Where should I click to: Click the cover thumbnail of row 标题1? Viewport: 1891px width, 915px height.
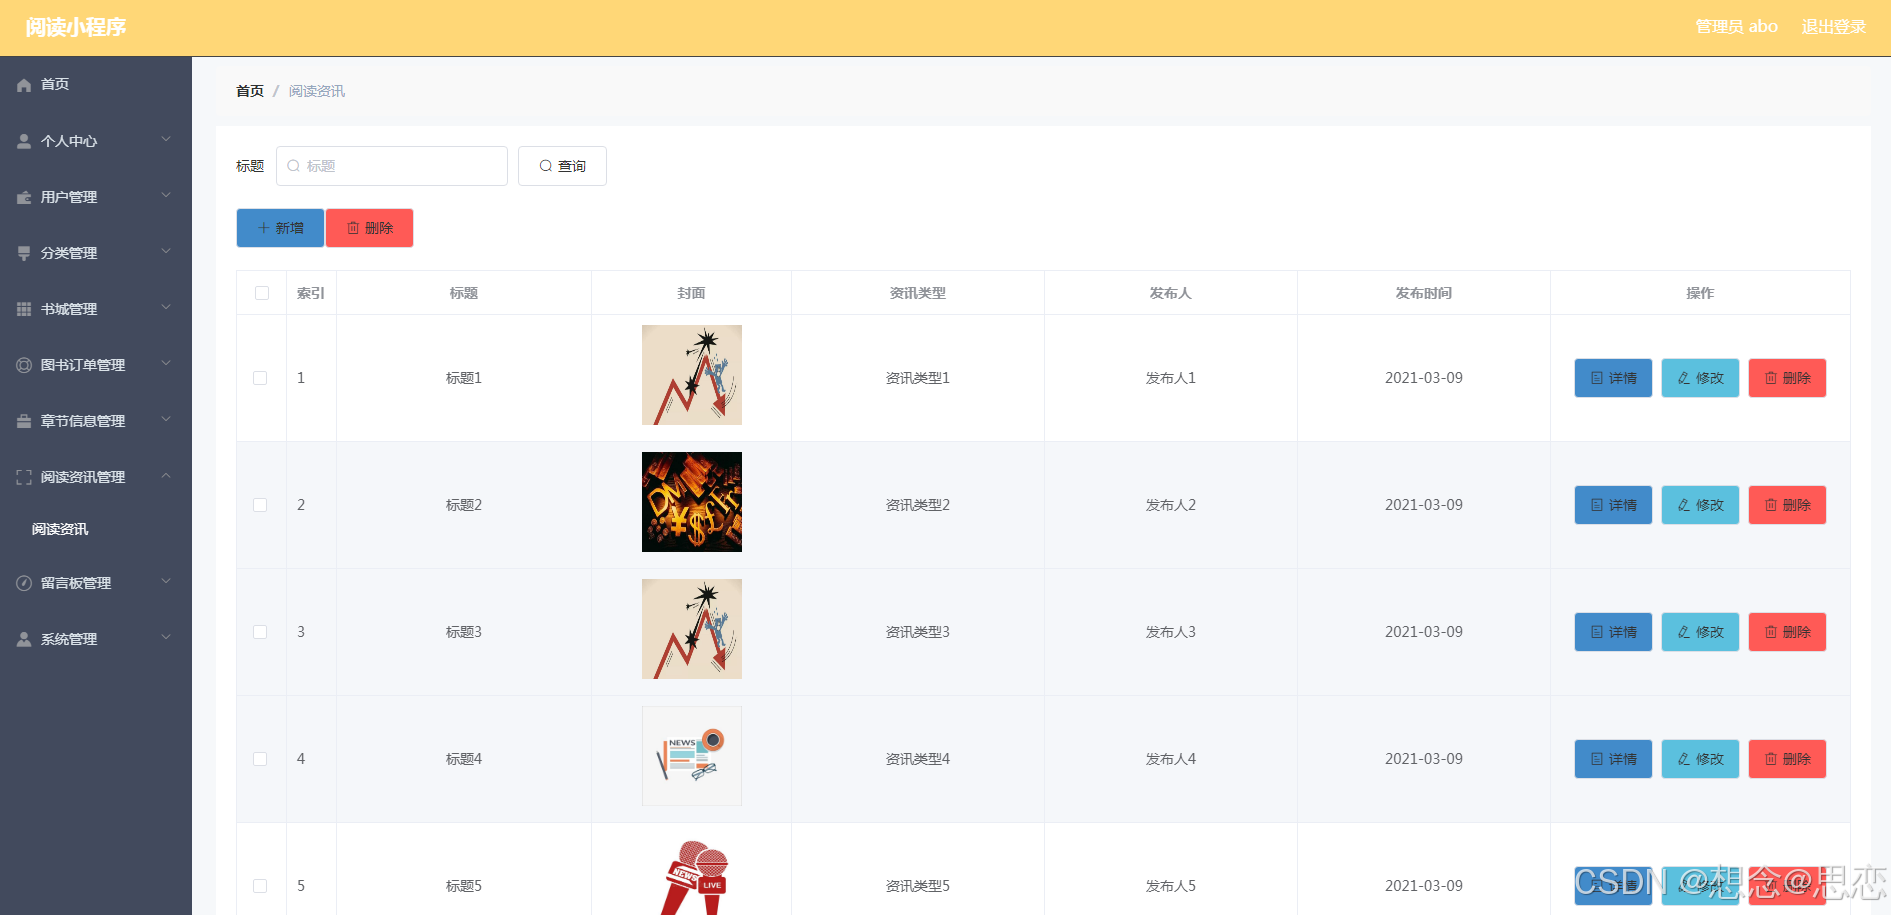(x=692, y=375)
